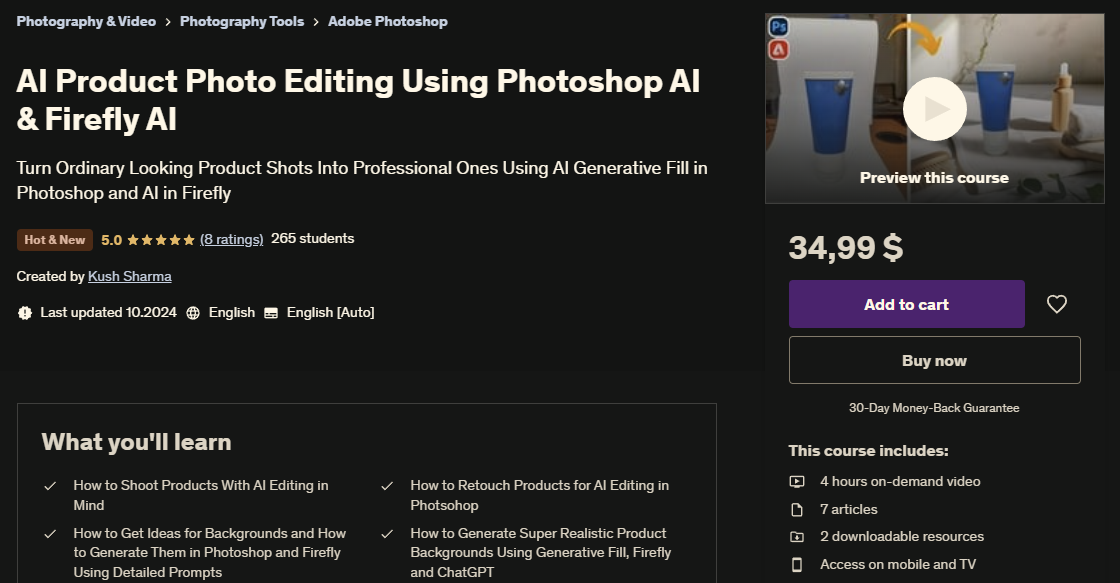Click the last updated alert icon
1120x583 pixels.
[25, 313]
